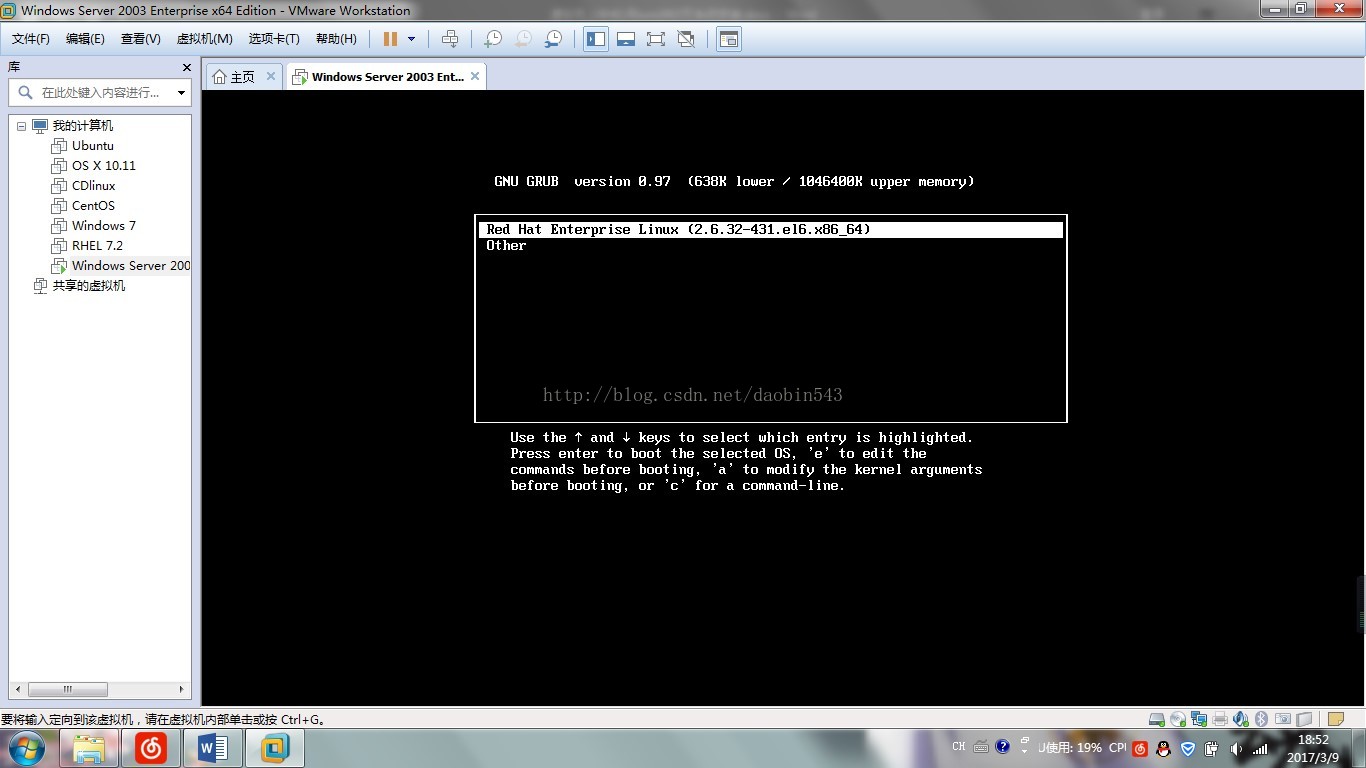Select the OS X 10.11 virtual machine
Image resolution: width=1366 pixels, height=768 pixels.
(104, 166)
